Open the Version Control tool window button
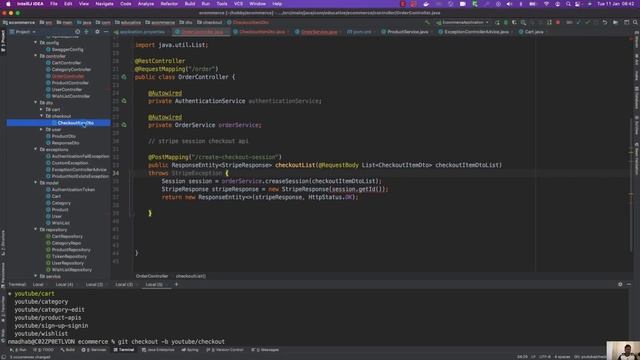Screen dimensions: 640x360 coord(225,350)
